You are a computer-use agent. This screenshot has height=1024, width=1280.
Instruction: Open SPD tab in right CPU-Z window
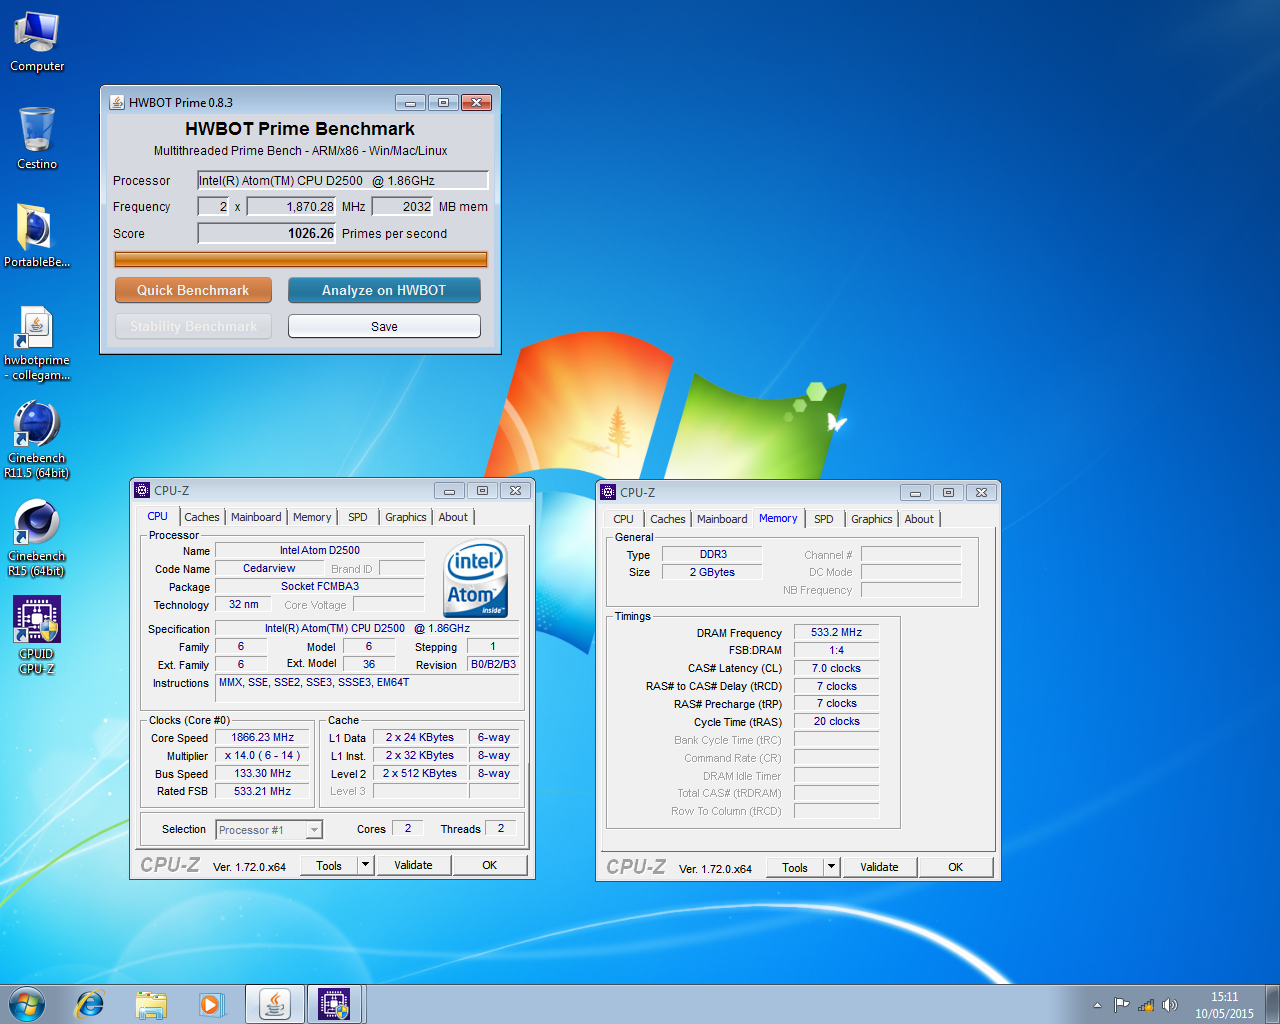824,519
